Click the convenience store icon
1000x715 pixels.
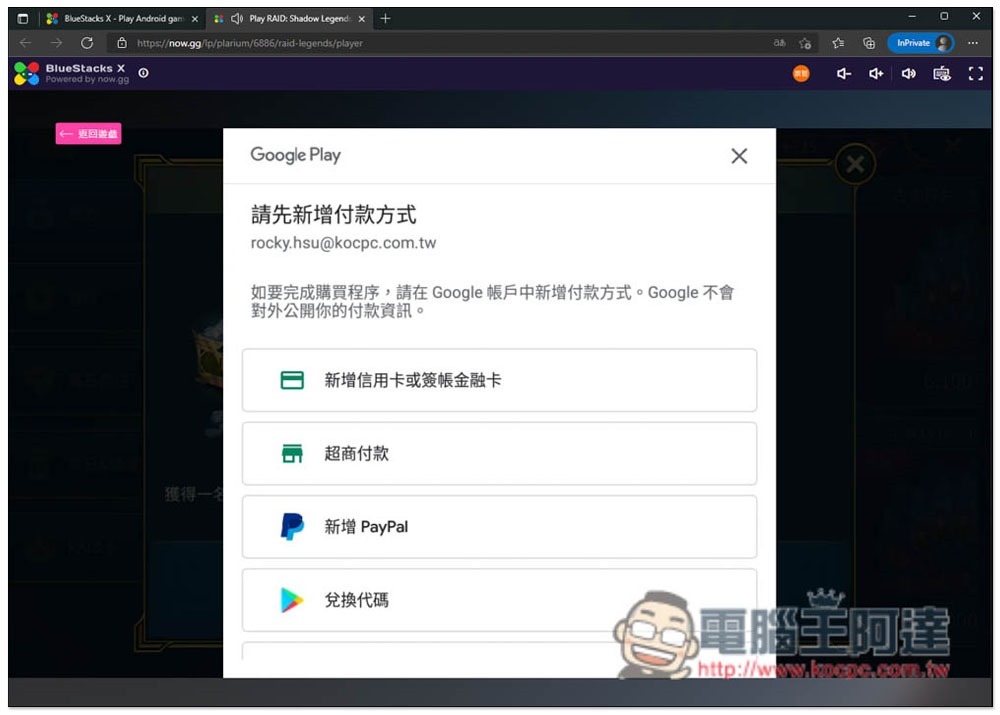coord(292,453)
